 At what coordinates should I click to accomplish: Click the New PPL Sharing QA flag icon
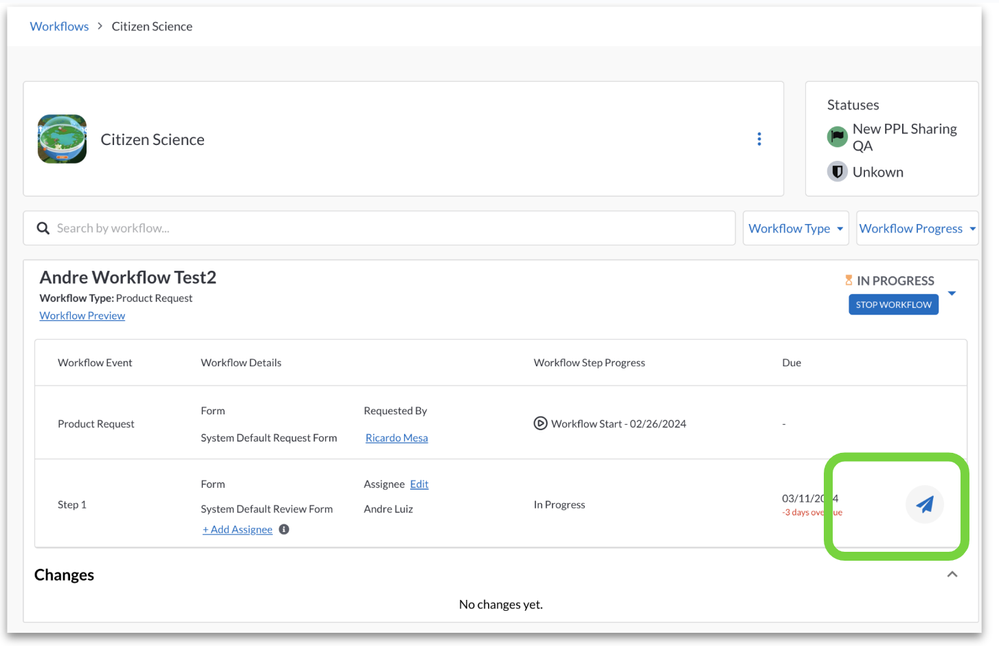[837, 137]
